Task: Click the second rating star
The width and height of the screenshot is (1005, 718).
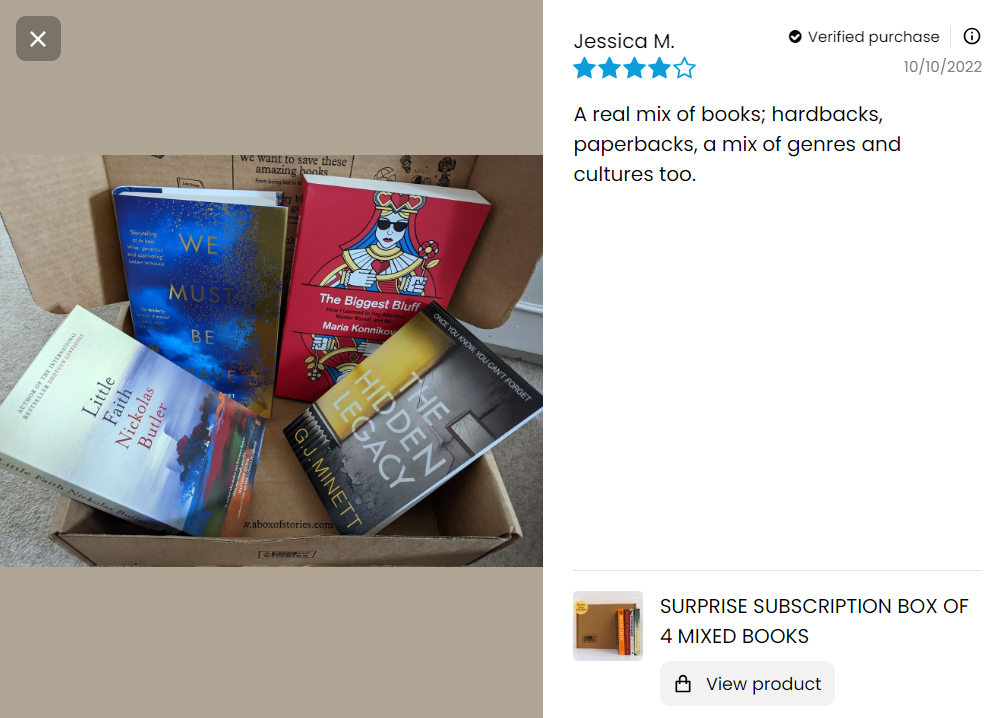Action: click(x=610, y=67)
